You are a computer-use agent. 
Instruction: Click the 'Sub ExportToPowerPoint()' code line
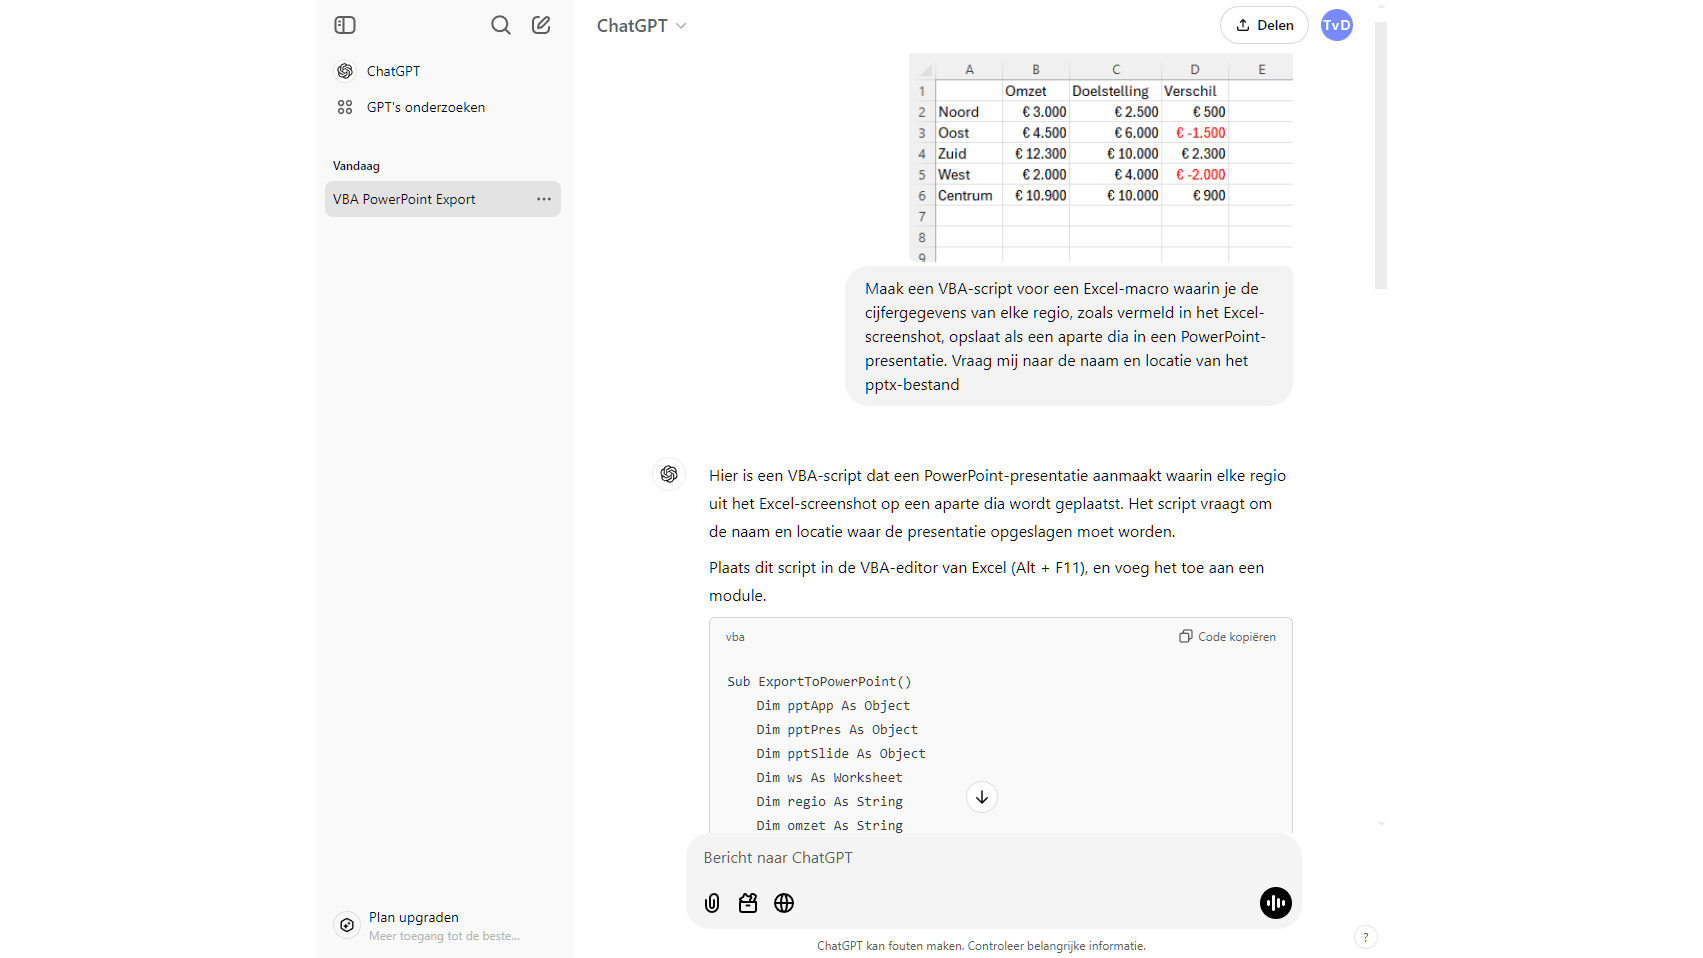coord(819,682)
